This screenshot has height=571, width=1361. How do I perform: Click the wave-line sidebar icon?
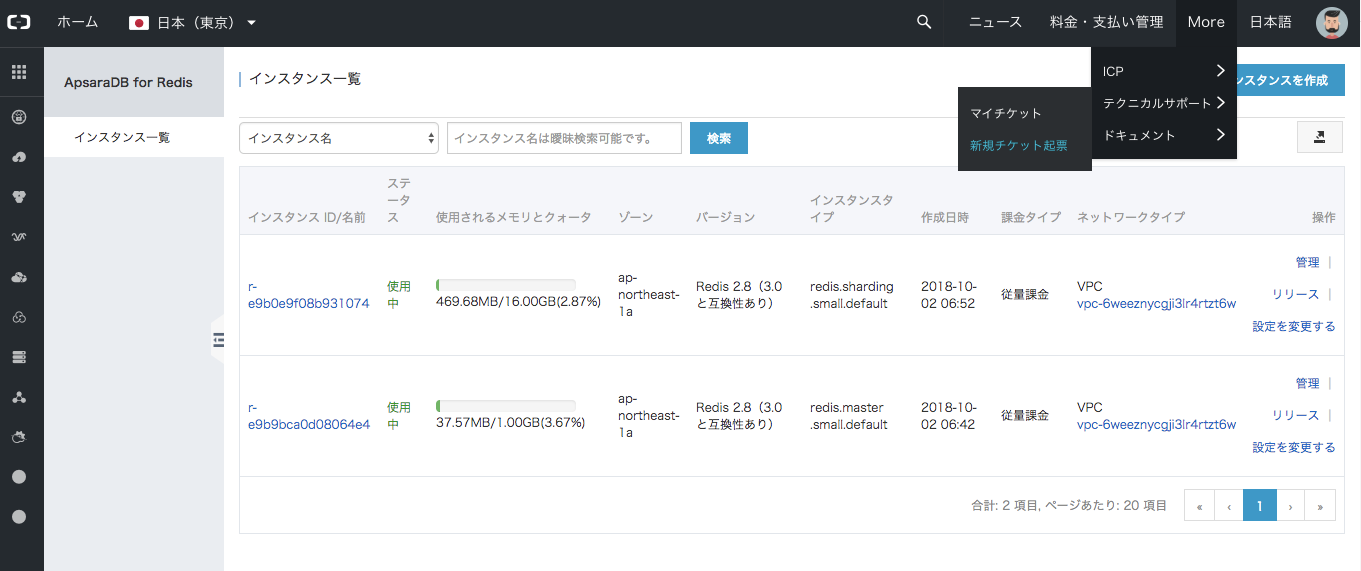[x=19, y=237]
